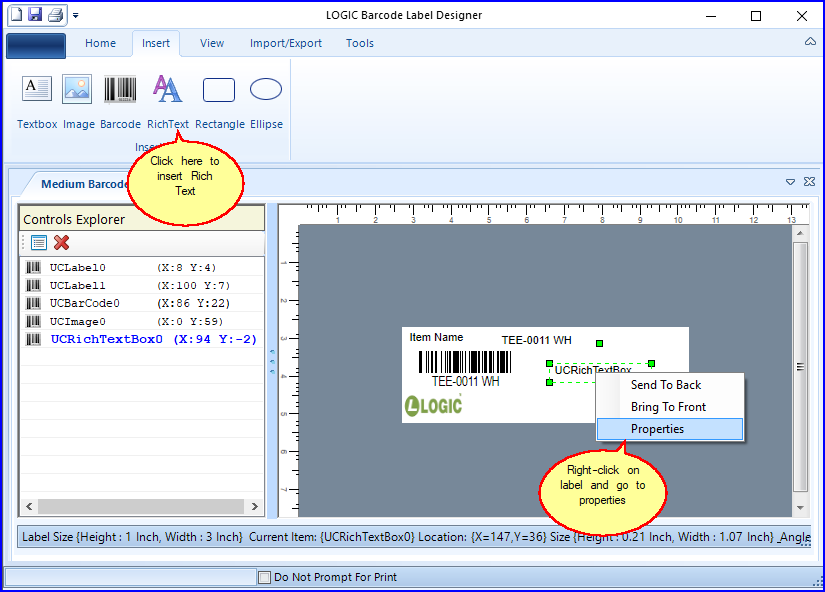Insert a Rectangle shape

(x=220, y=102)
